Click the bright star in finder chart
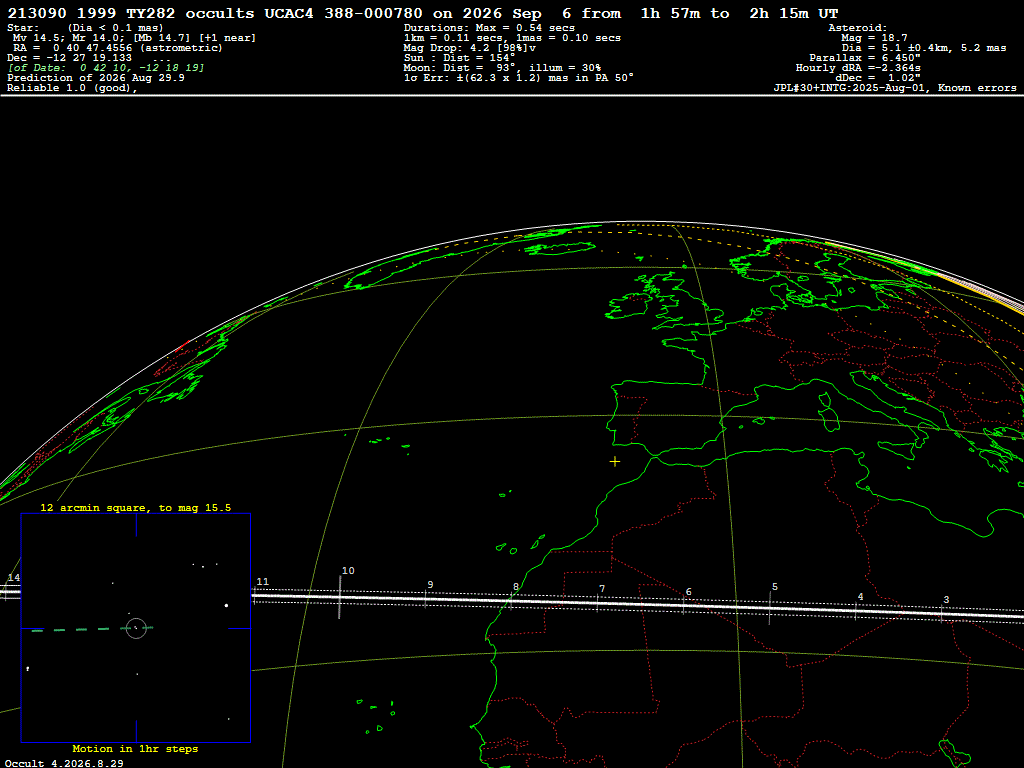The image size is (1024, 768). (x=227, y=605)
